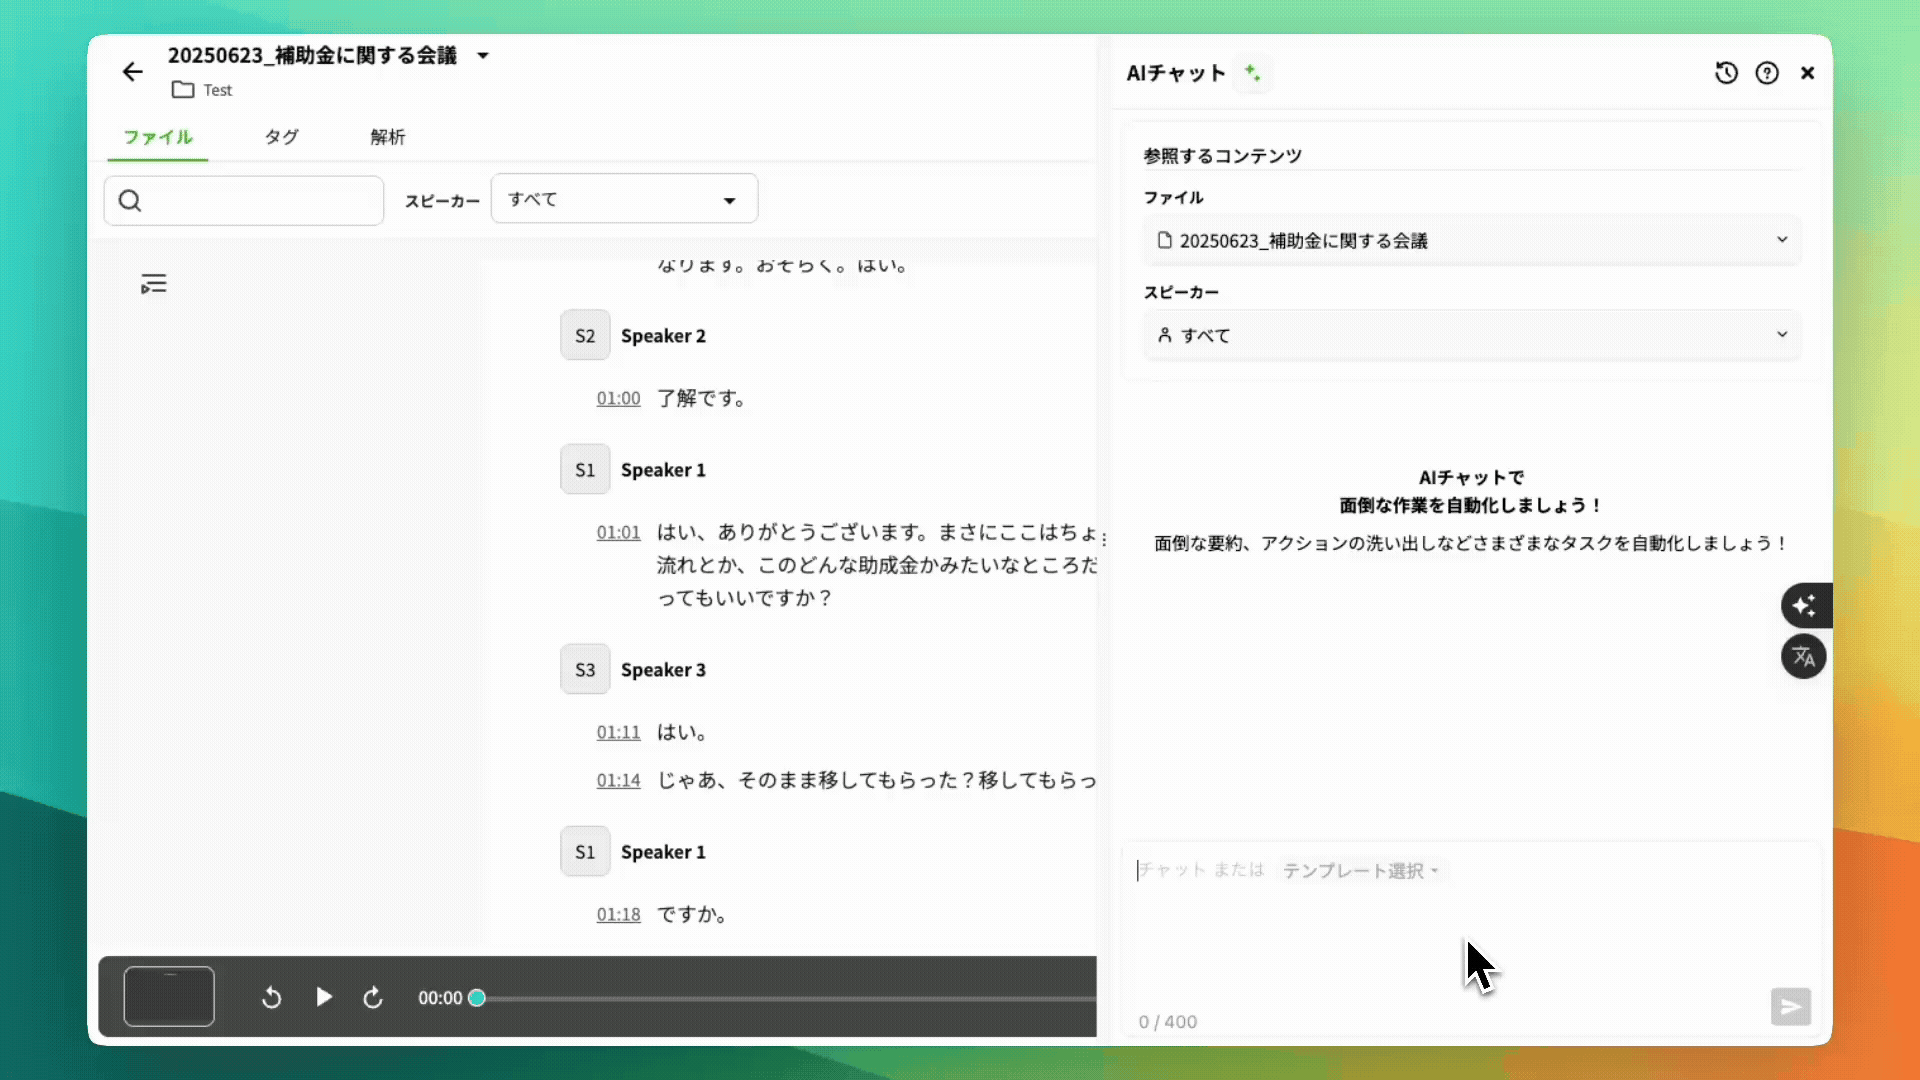
Task: Open the スピーカー すべて filter dropdown
Action: point(624,199)
